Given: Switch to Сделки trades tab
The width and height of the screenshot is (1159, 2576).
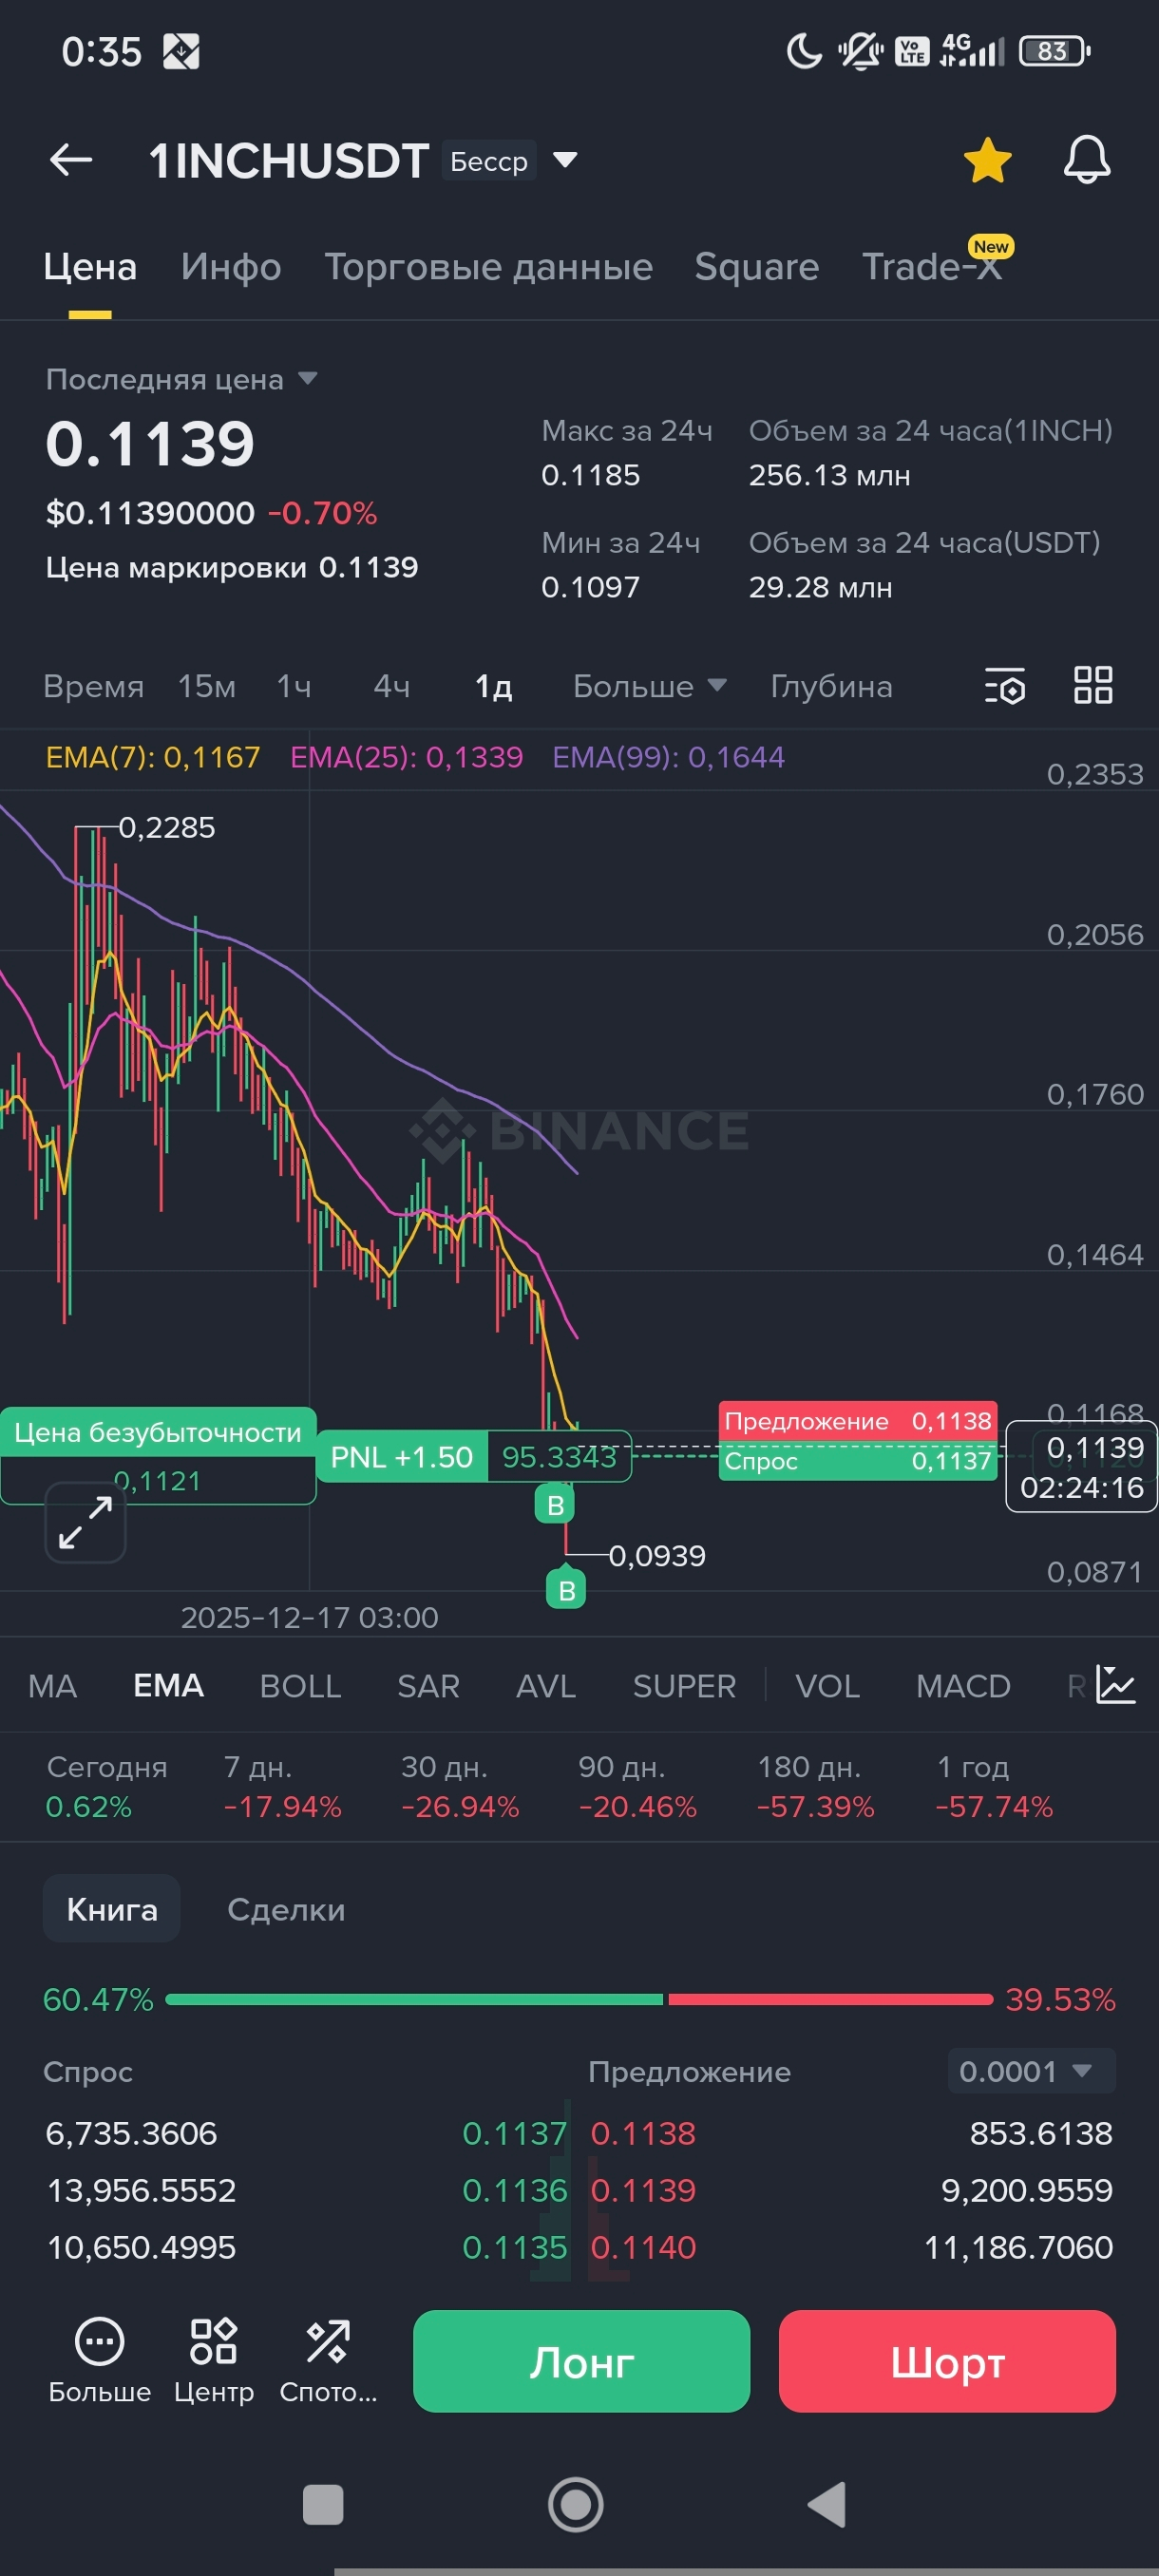Looking at the screenshot, I should pyautogui.click(x=286, y=1909).
